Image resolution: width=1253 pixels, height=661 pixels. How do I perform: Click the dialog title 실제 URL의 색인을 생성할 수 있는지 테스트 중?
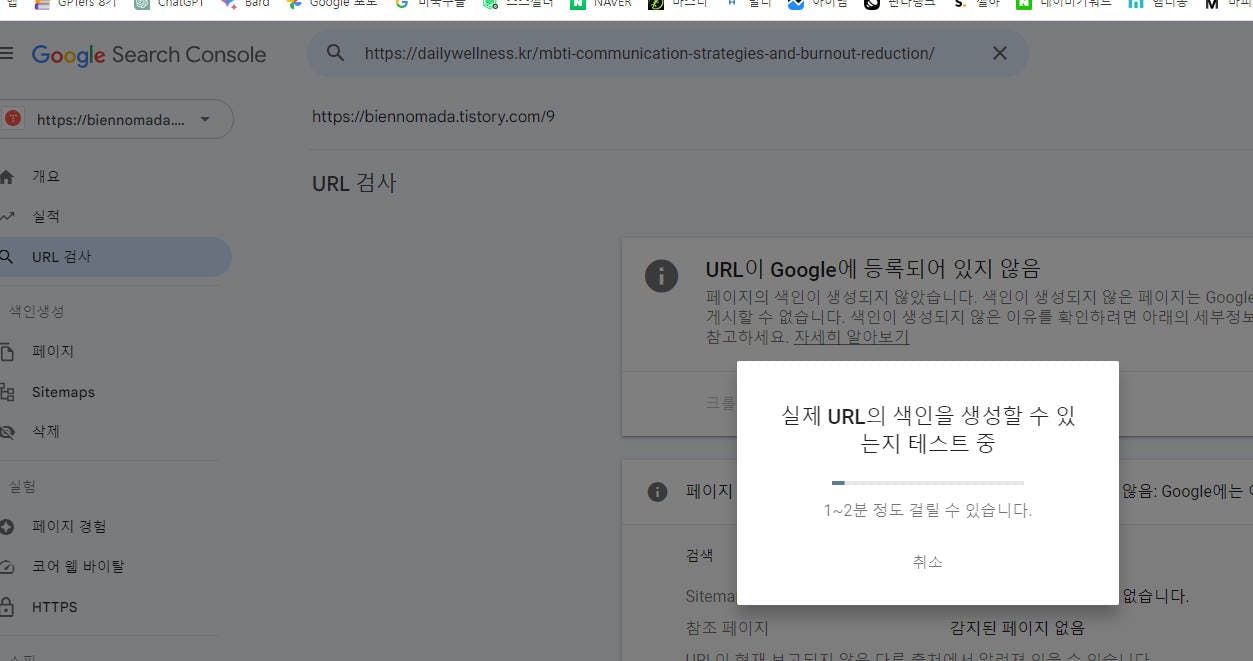pos(927,429)
